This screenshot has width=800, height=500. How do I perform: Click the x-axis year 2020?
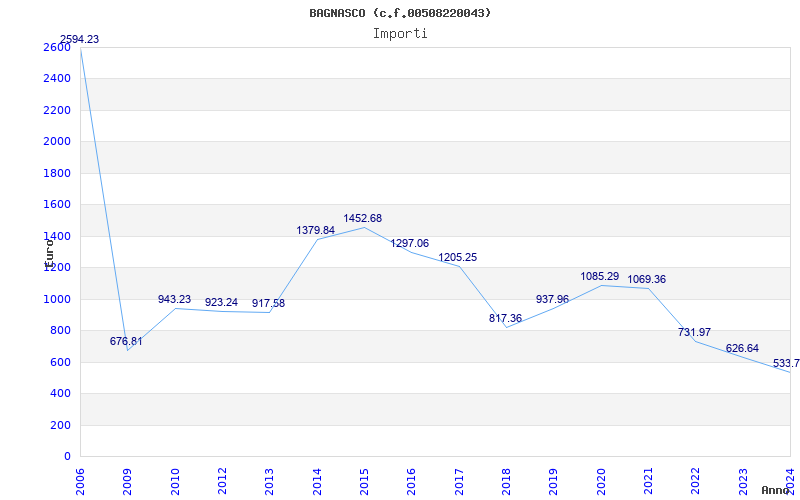tap(601, 481)
